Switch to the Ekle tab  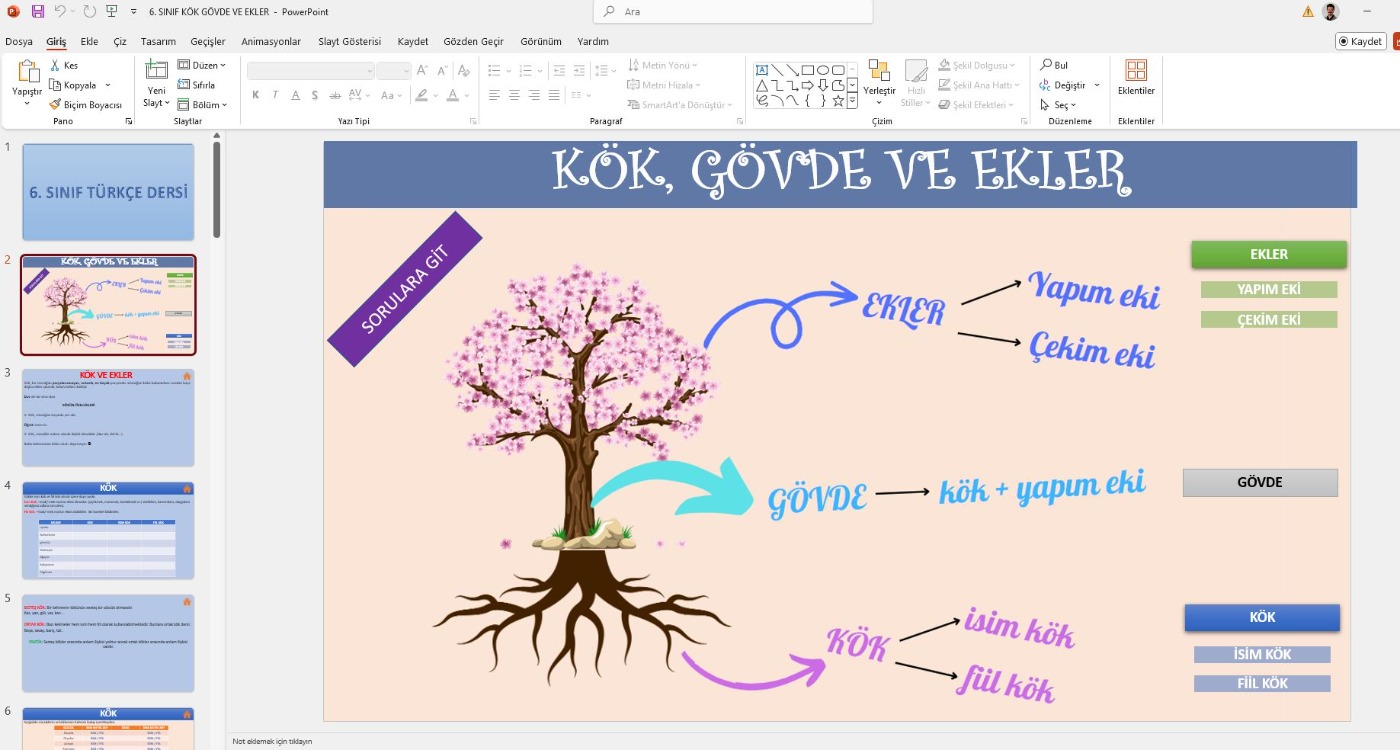tap(89, 41)
